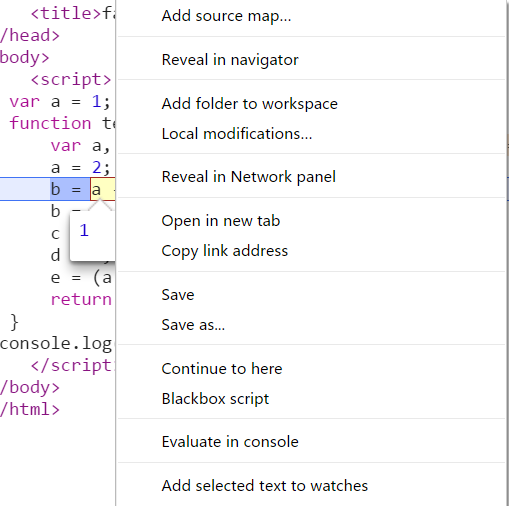509x506 pixels.
Task: Choose Open in new tab
Action: click(221, 221)
